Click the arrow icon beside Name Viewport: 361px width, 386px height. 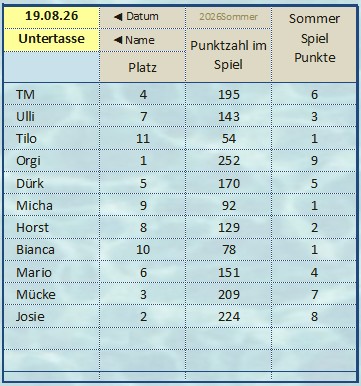tap(118, 40)
